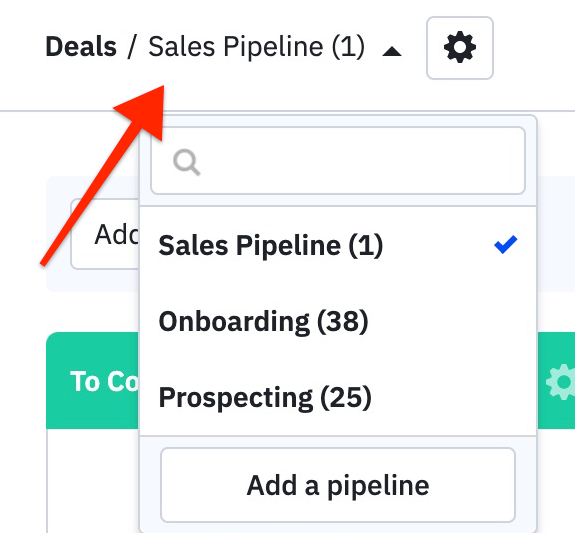Select Sales Pipeline (1) from list
The width and height of the screenshot is (575, 533).
[x=338, y=245]
